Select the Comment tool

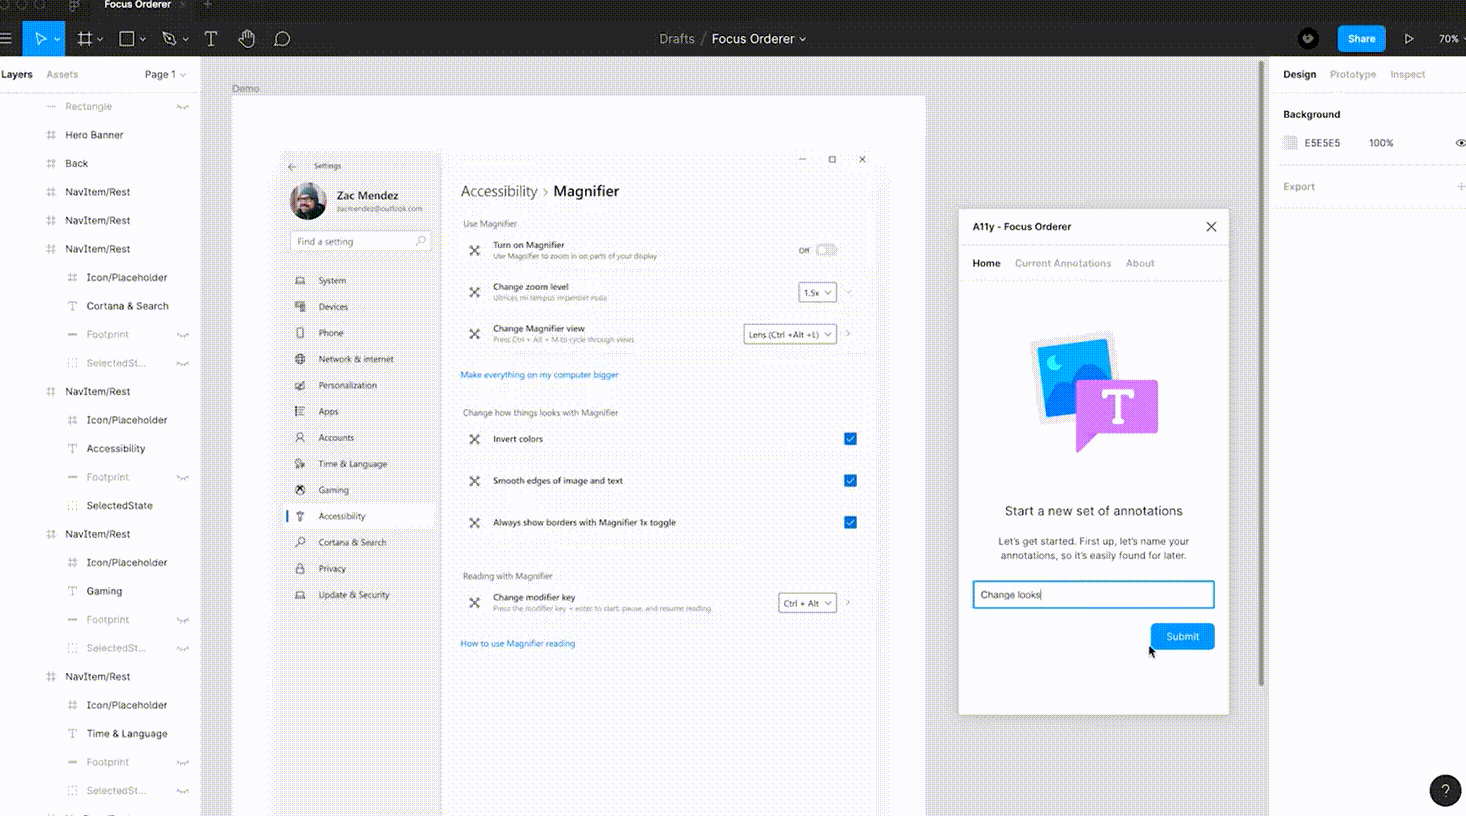[282, 39]
